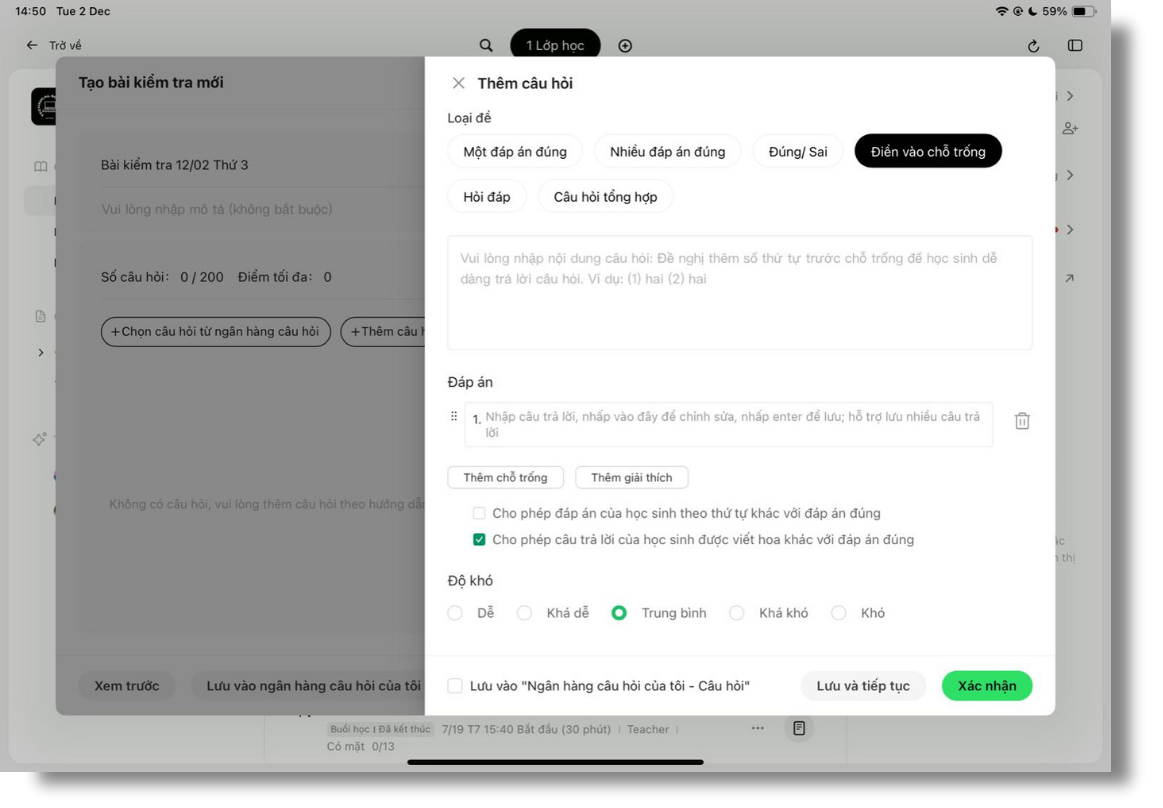The height and width of the screenshot is (808, 1163).
Task: Select the 'Đúng/ Sai' question type
Action: pyautogui.click(x=797, y=152)
